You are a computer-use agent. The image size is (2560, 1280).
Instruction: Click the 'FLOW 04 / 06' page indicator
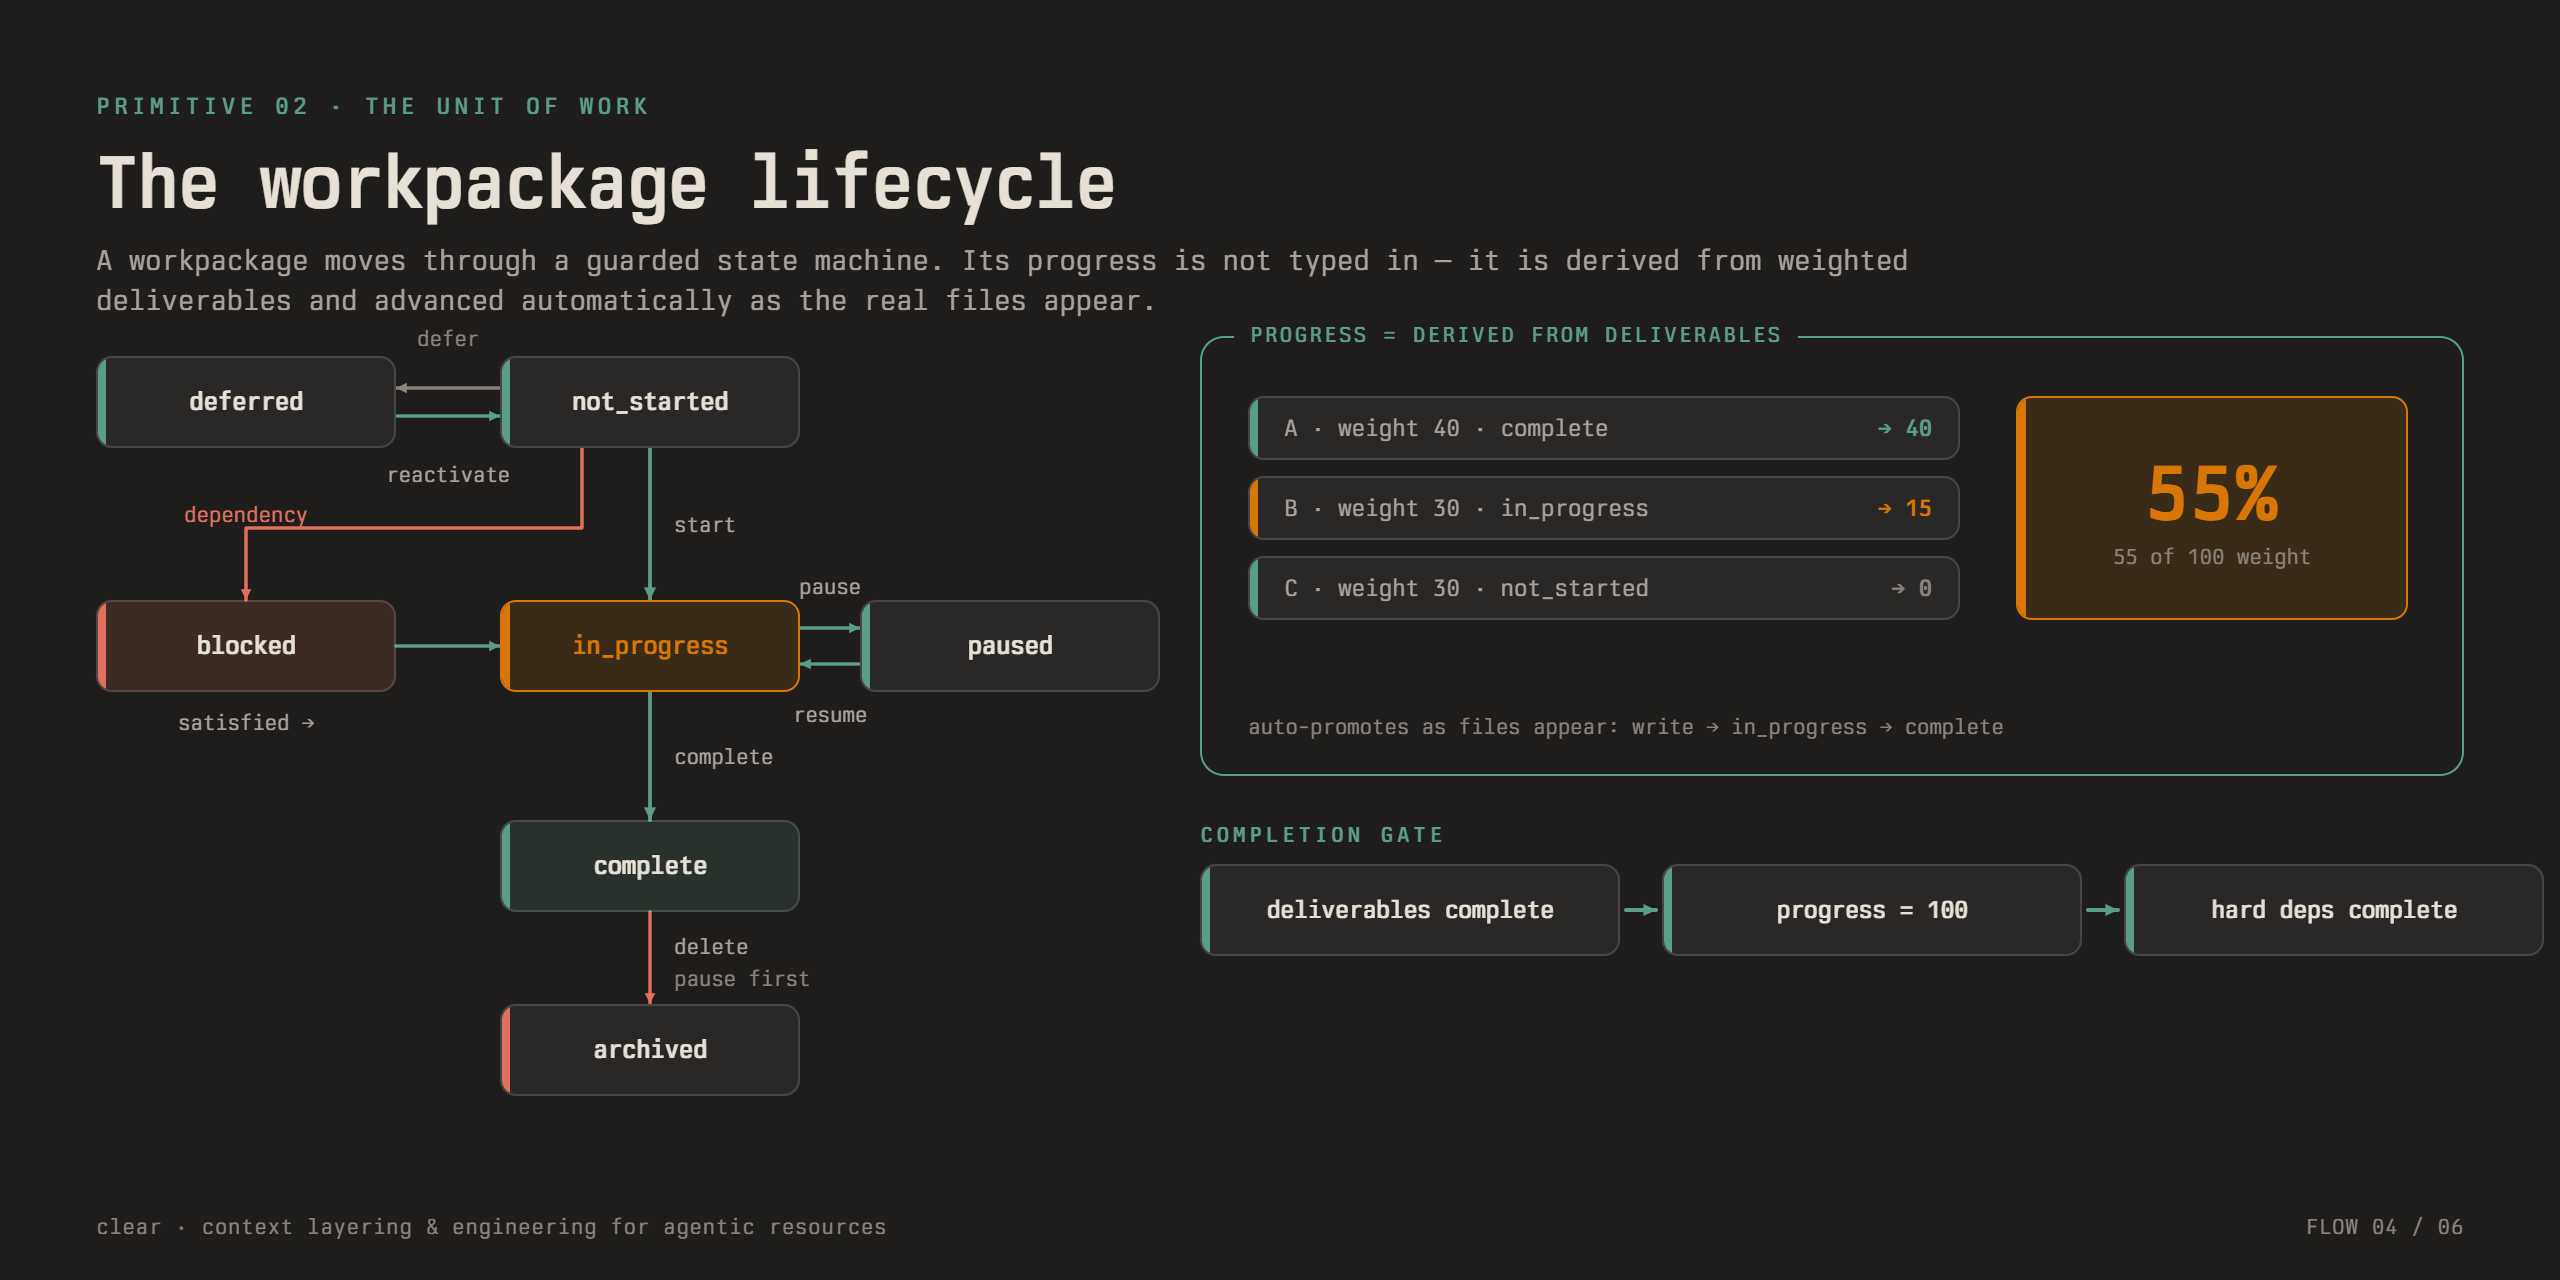pos(2384,1227)
